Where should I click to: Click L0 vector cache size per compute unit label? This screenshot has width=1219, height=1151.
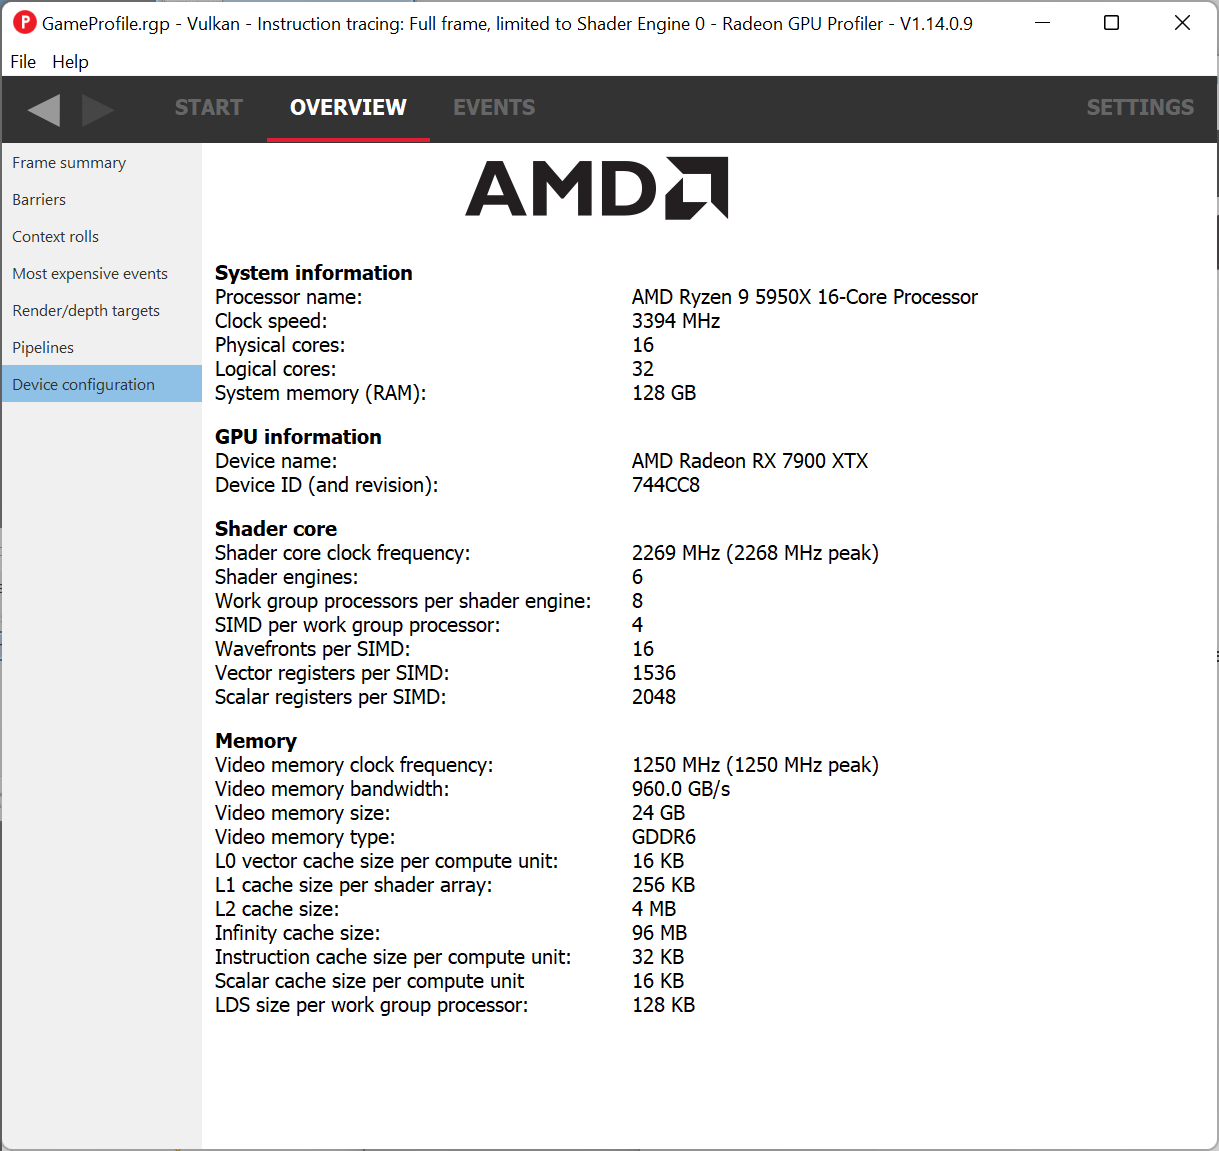pos(386,861)
